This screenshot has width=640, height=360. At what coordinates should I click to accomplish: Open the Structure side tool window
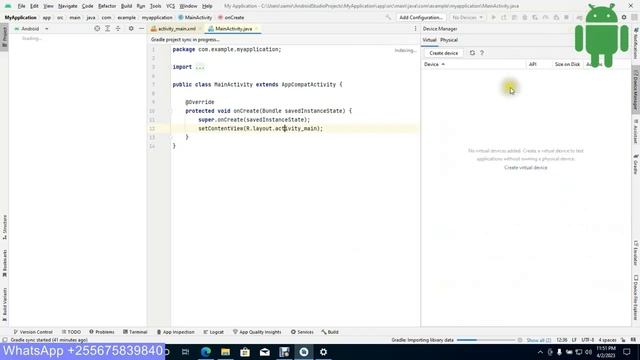(x=4, y=227)
